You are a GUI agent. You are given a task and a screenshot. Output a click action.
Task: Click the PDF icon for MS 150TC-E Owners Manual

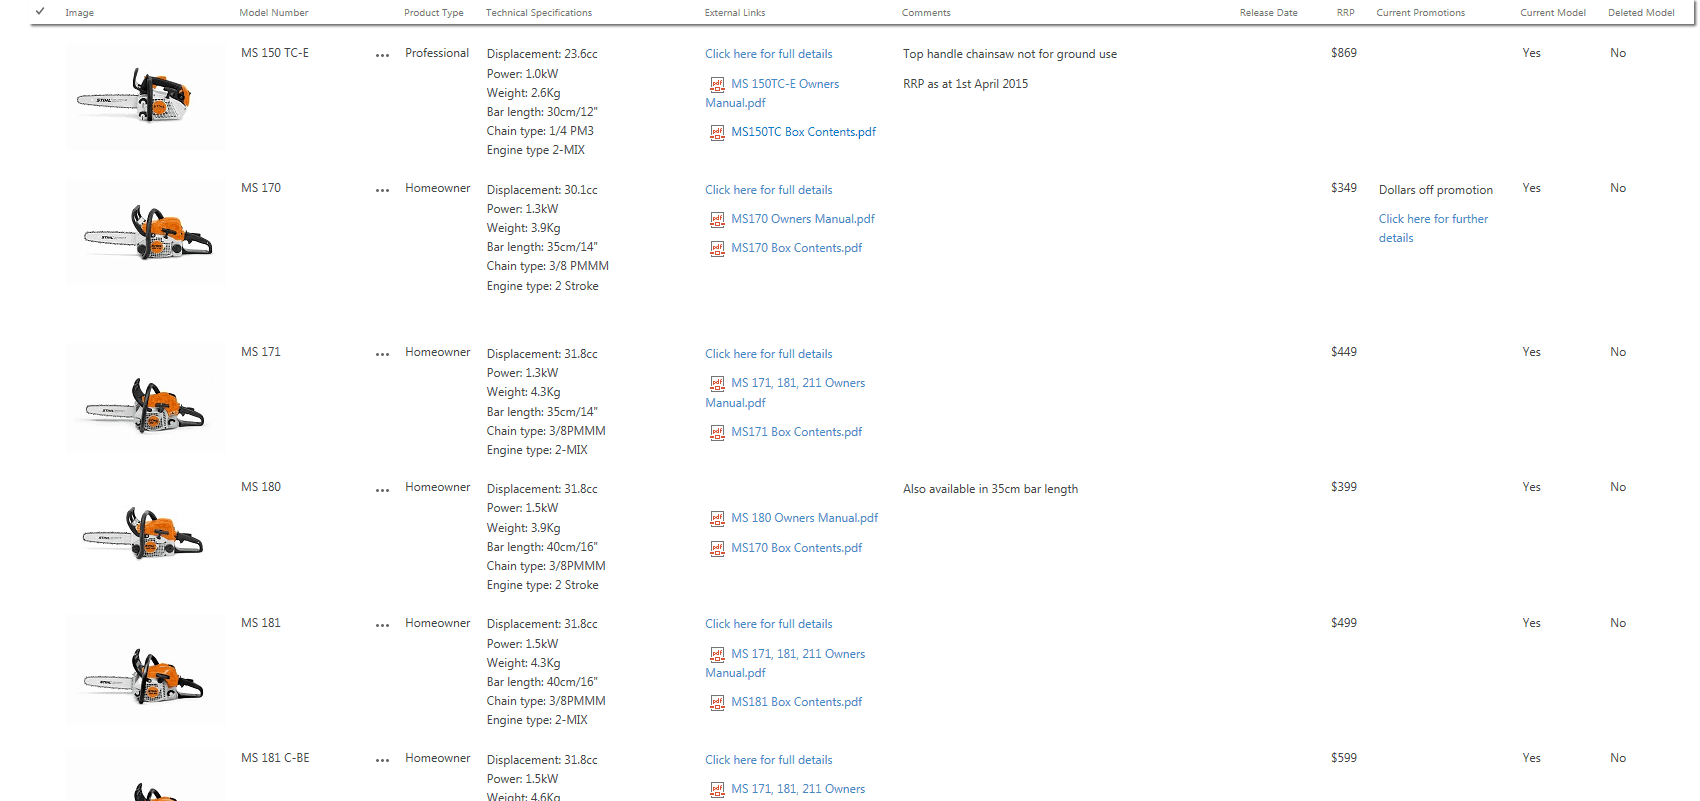[x=717, y=84]
